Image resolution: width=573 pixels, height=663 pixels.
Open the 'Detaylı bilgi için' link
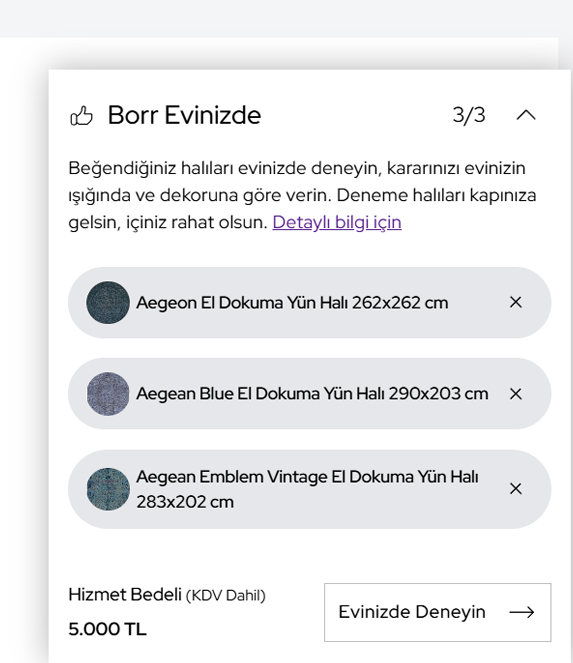[x=337, y=222]
